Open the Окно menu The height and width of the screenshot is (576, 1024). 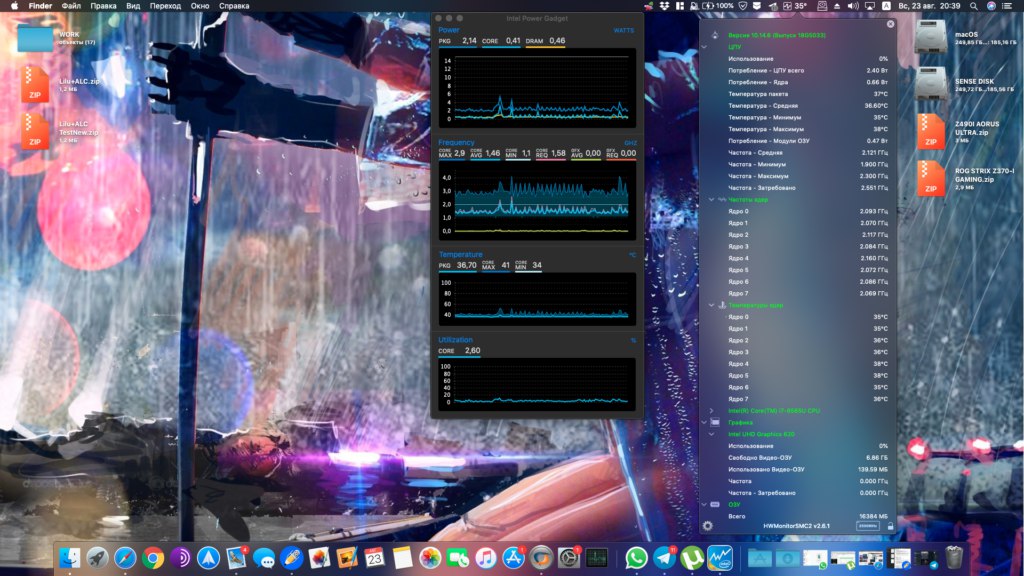[200, 6]
